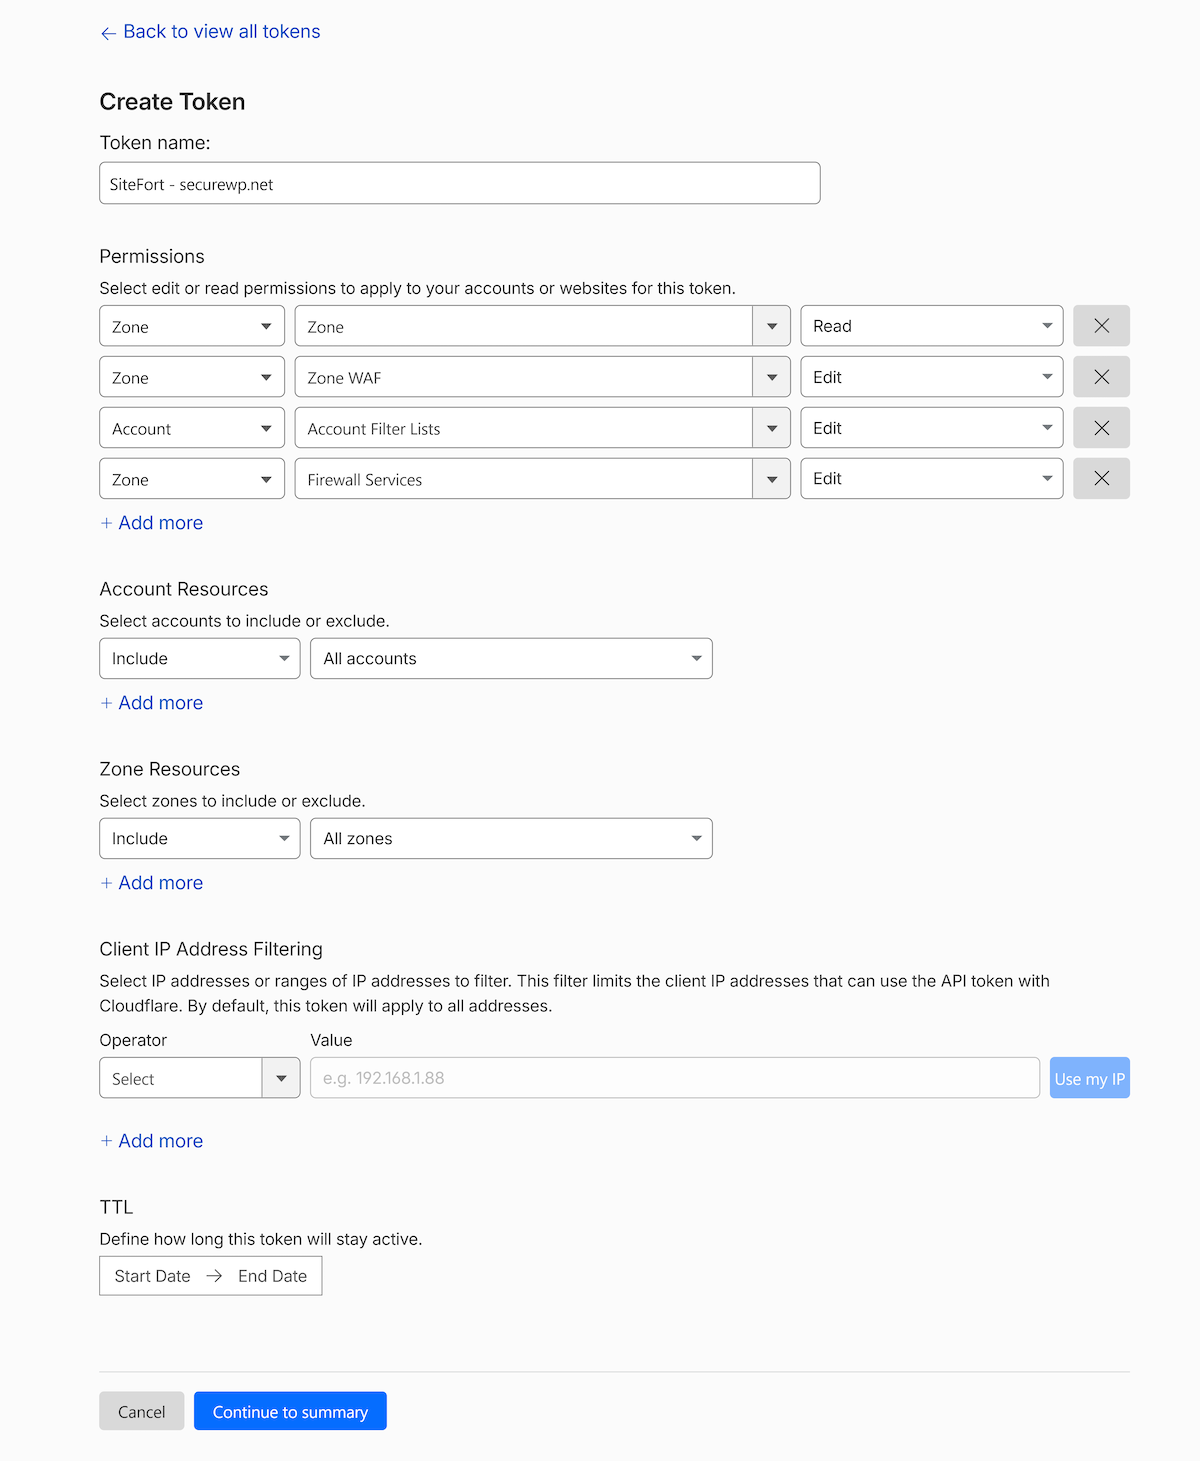The height and width of the screenshot is (1461, 1200).
Task: Open Include dropdown under Zone Resources
Action: point(199,838)
